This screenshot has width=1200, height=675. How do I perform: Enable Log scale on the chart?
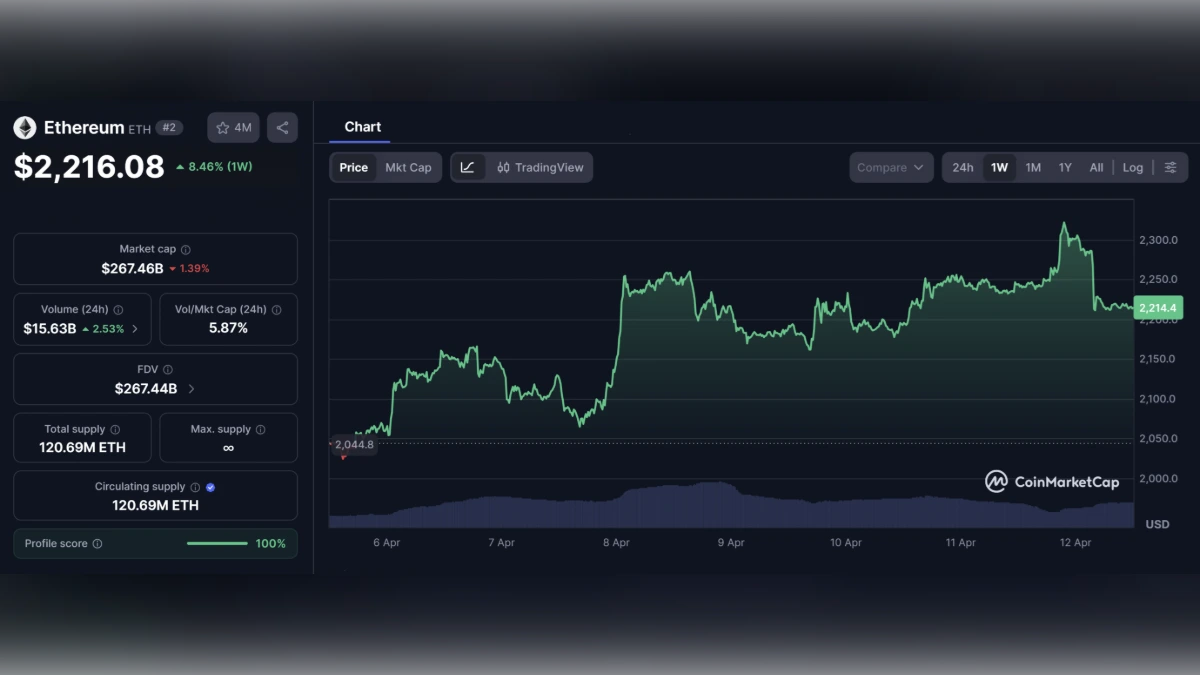1132,167
